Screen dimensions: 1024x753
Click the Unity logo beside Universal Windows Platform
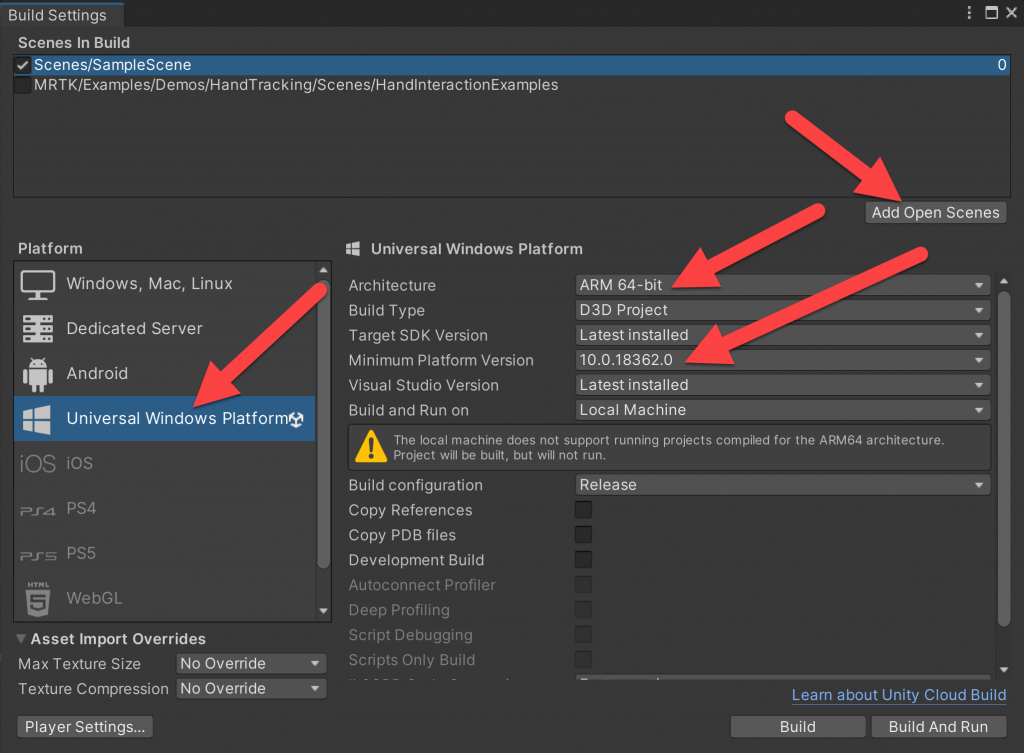pos(296,419)
